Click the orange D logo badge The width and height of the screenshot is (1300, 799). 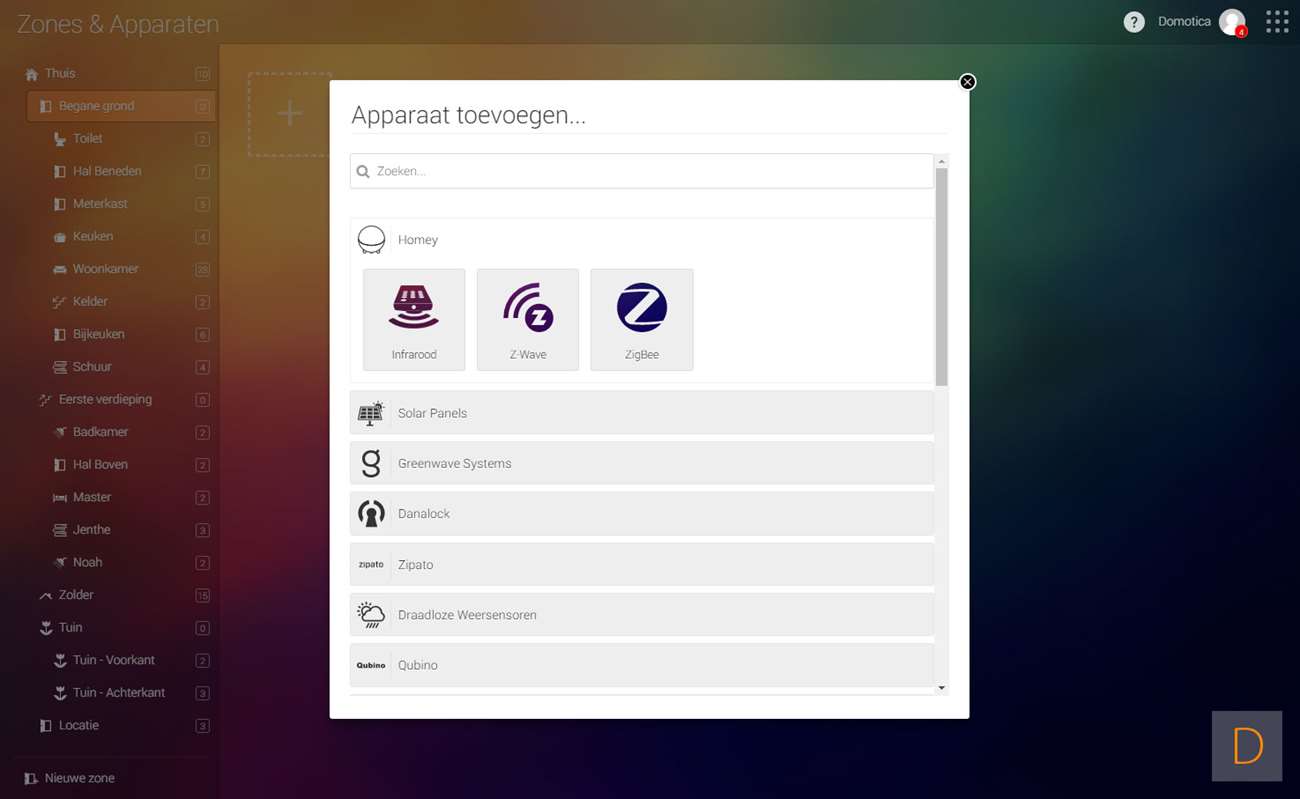[x=1247, y=746]
